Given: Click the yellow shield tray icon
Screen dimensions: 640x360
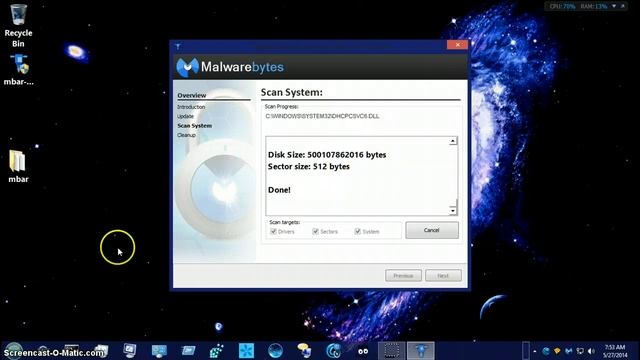Looking at the screenshot, I should click(x=557, y=351).
